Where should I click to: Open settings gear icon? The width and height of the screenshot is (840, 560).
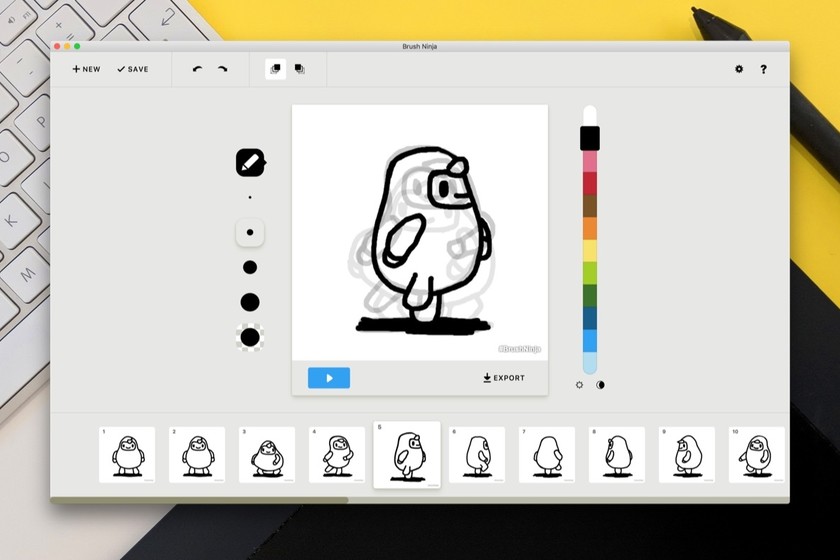click(x=739, y=69)
